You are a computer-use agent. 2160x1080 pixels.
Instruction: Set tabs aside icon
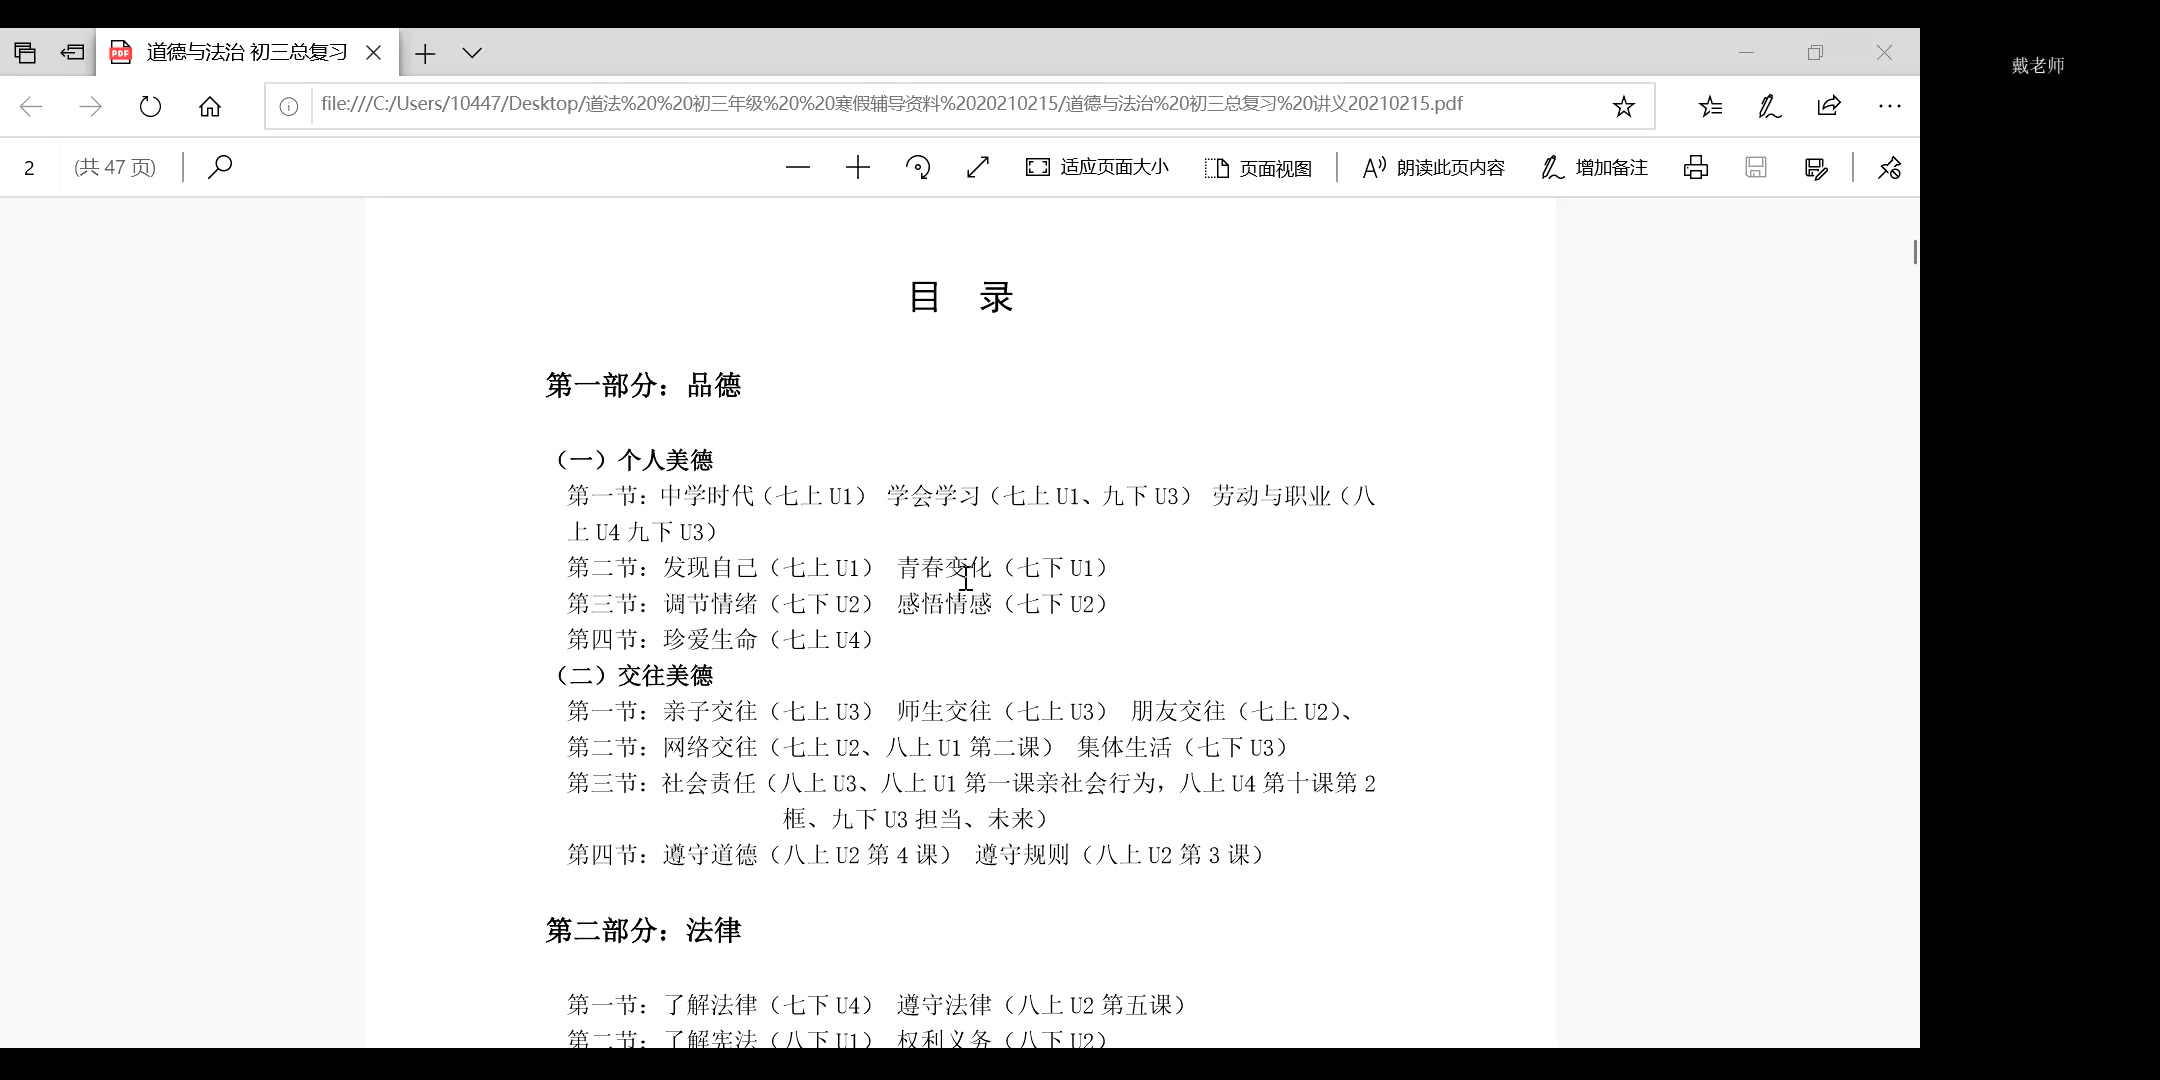72,53
